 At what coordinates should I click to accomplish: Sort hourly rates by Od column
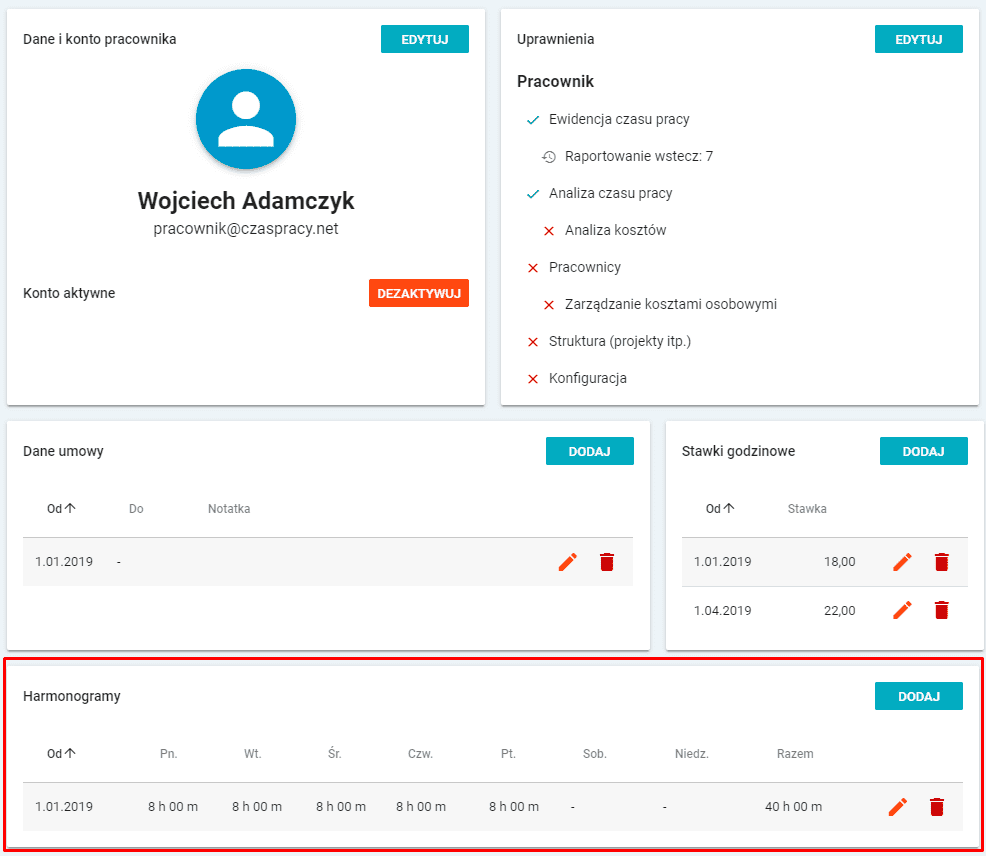click(x=720, y=509)
